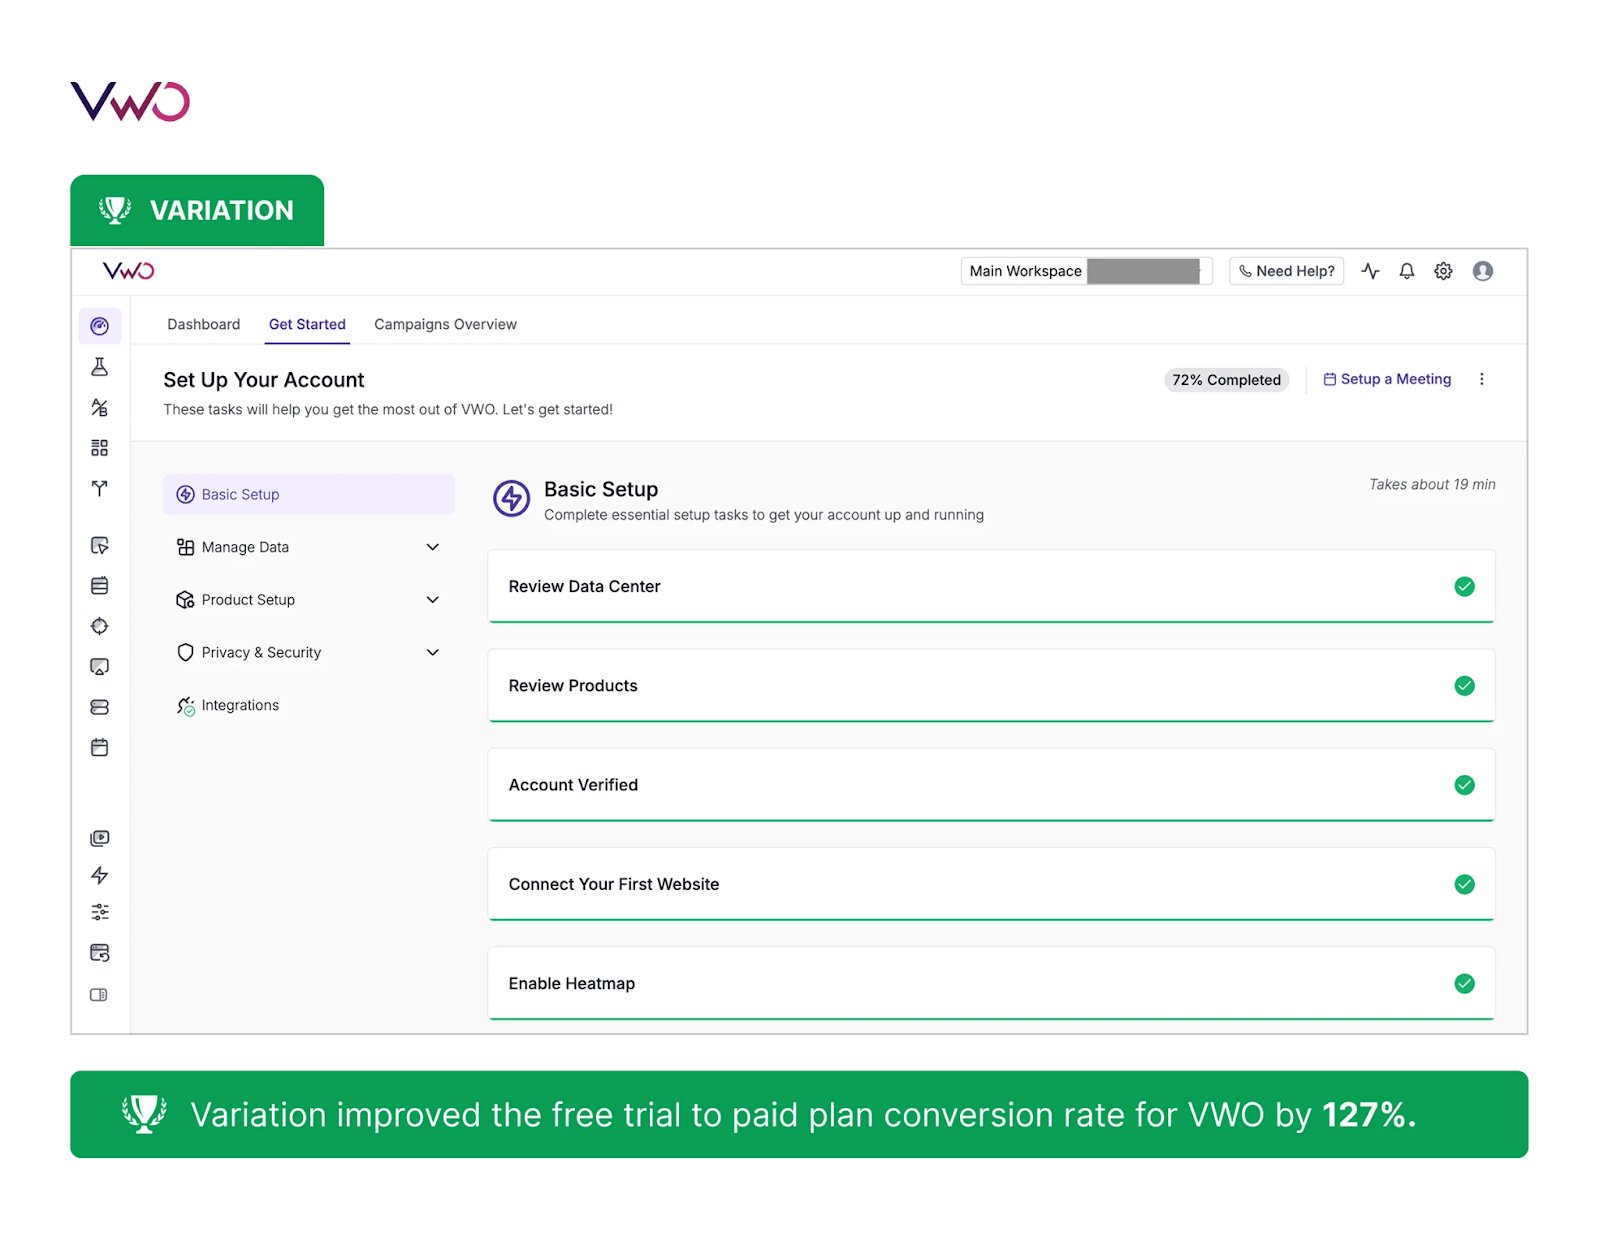Screen dimensions: 1600x1240
Task: Click the 72% Completed progress badge
Action: 1226,379
